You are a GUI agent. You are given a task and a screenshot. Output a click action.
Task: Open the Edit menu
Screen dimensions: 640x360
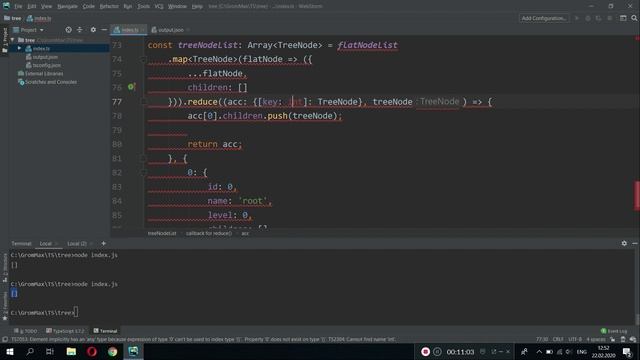click(32, 6)
